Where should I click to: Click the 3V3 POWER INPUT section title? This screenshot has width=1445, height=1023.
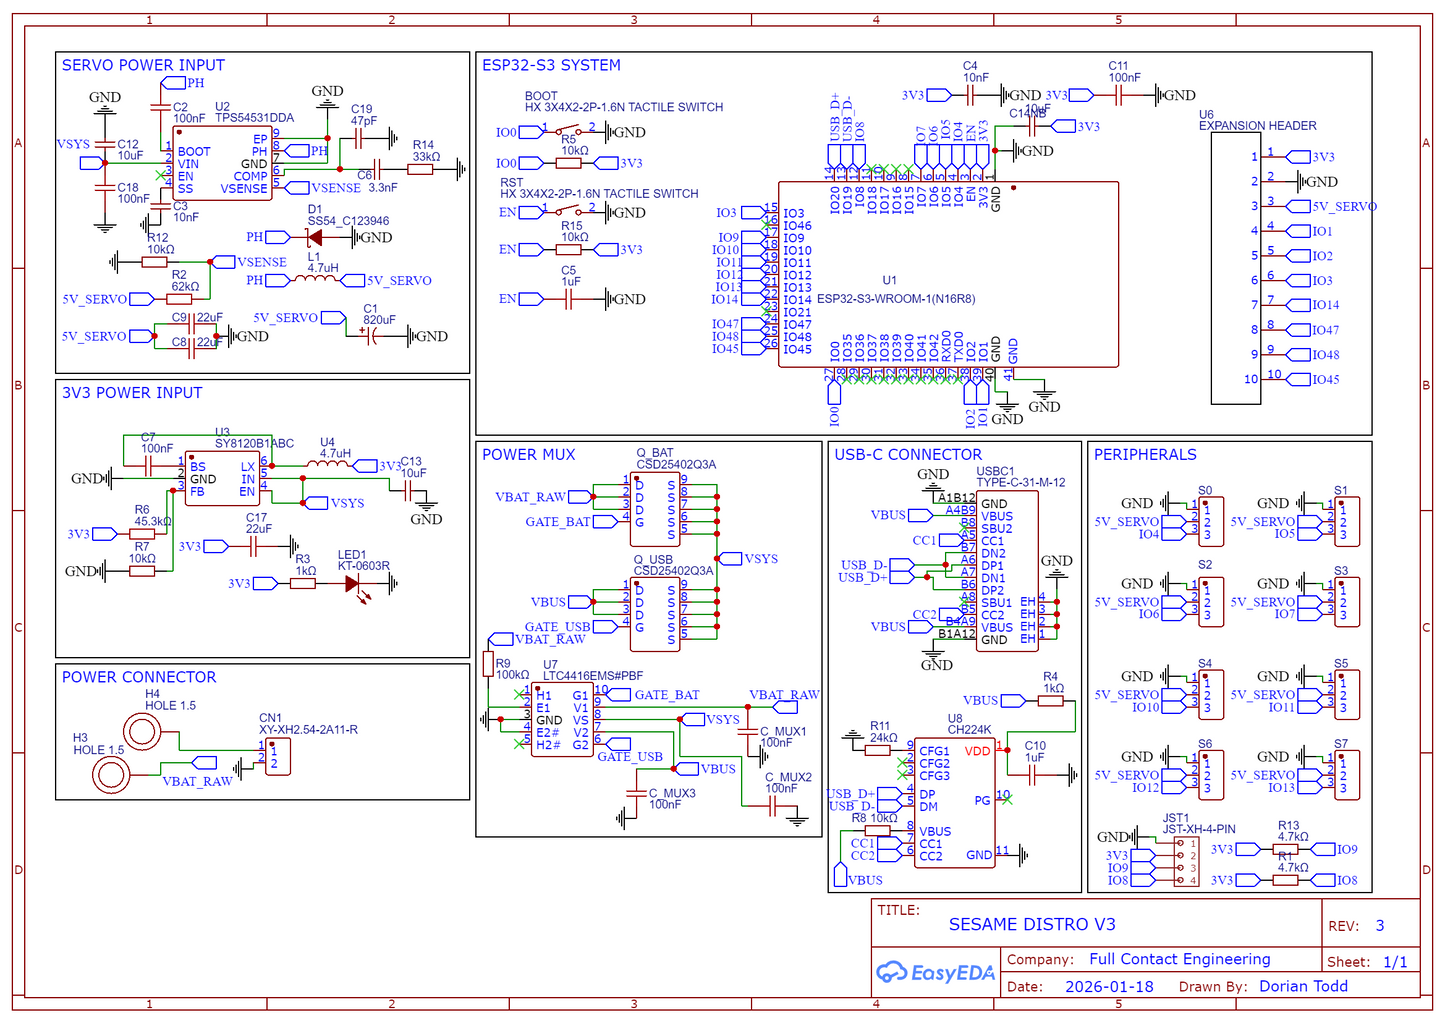[132, 393]
